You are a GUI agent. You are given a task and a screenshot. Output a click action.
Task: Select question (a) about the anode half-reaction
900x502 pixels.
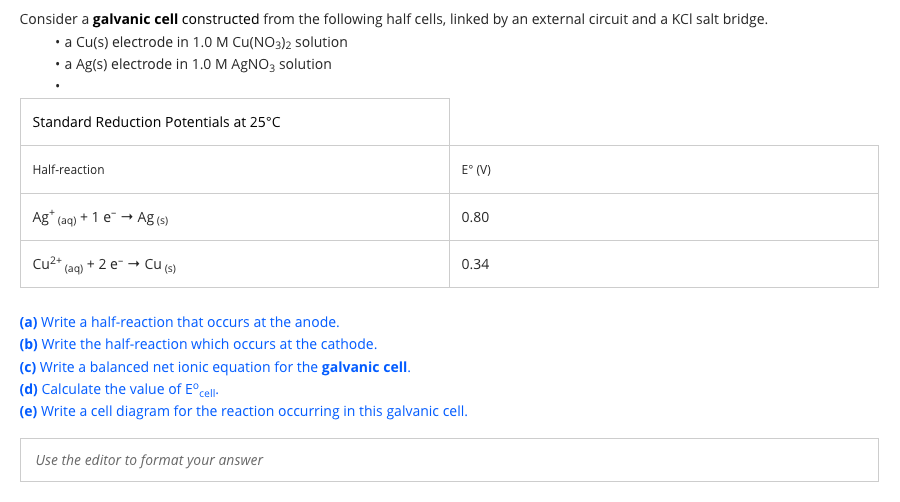point(179,322)
